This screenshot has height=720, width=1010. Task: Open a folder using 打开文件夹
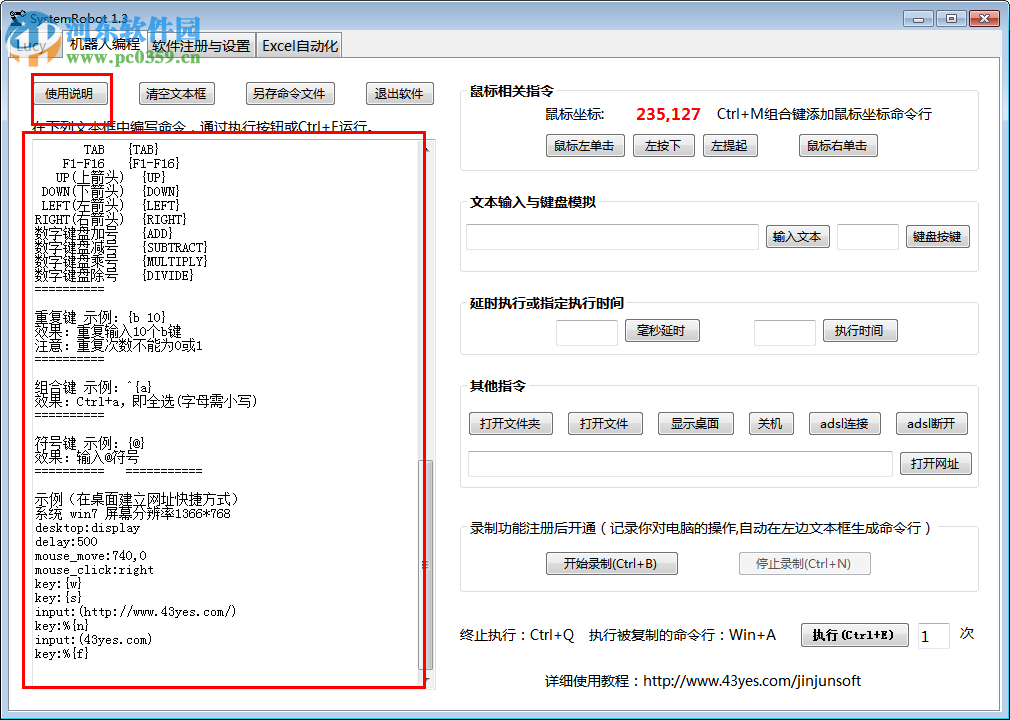[512, 423]
